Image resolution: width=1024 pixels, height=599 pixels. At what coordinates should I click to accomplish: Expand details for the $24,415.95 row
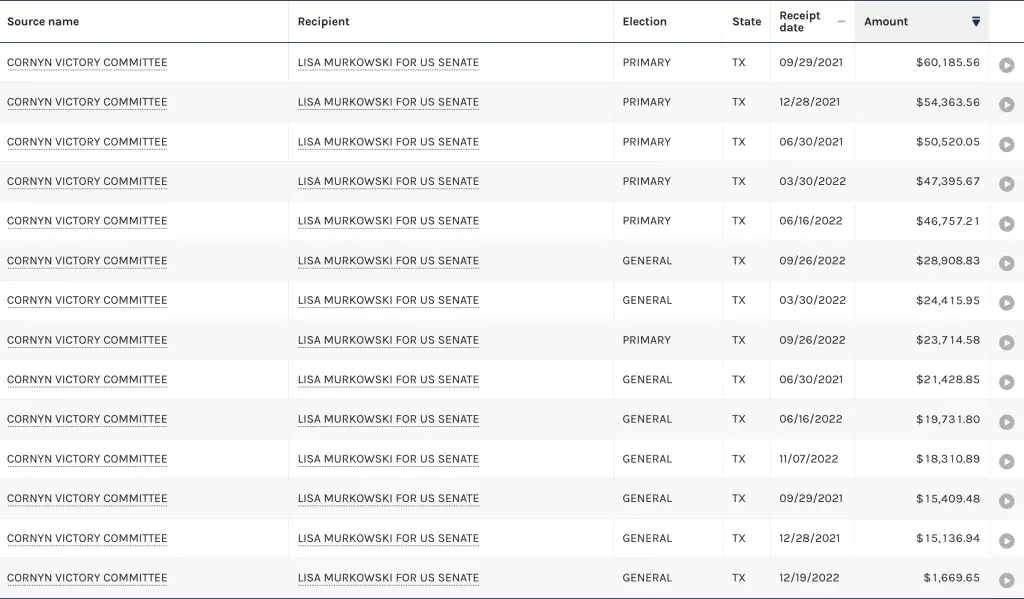pyautogui.click(x=1006, y=302)
